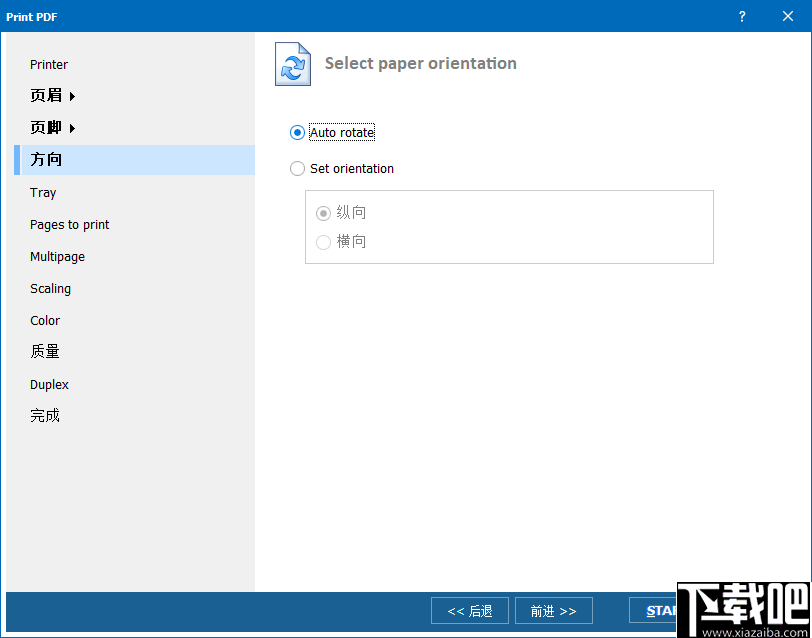
Task: Choose 横向 landscape orientation
Action: point(323,242)
